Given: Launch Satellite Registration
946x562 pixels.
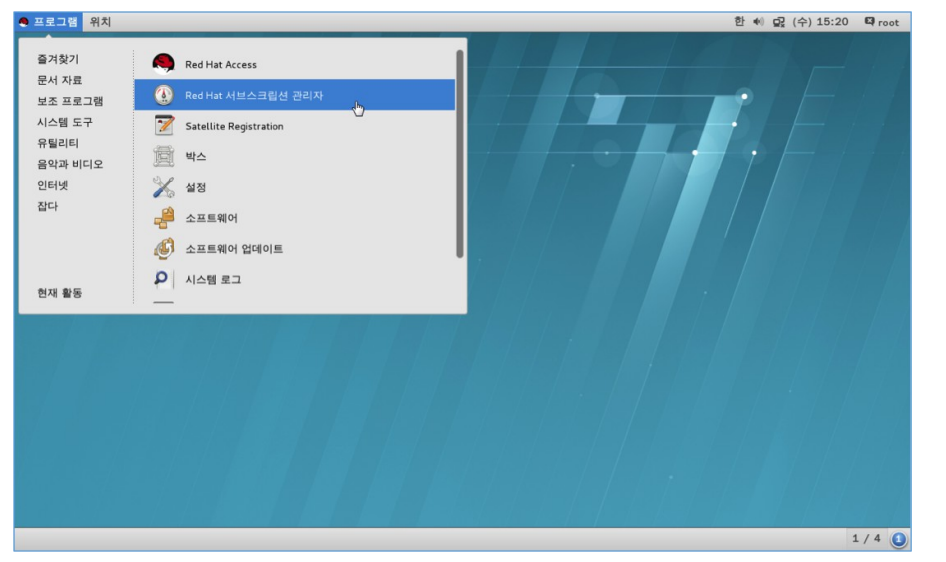Looking at the screenshot, I should (x=294, y=125).
